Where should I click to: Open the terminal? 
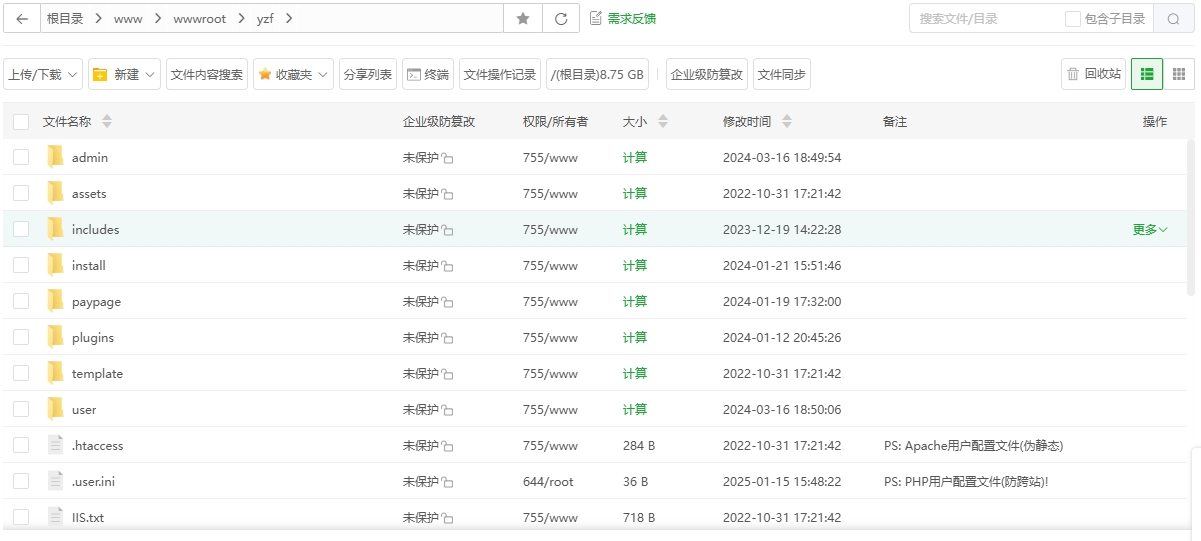[x=428, y=74]
